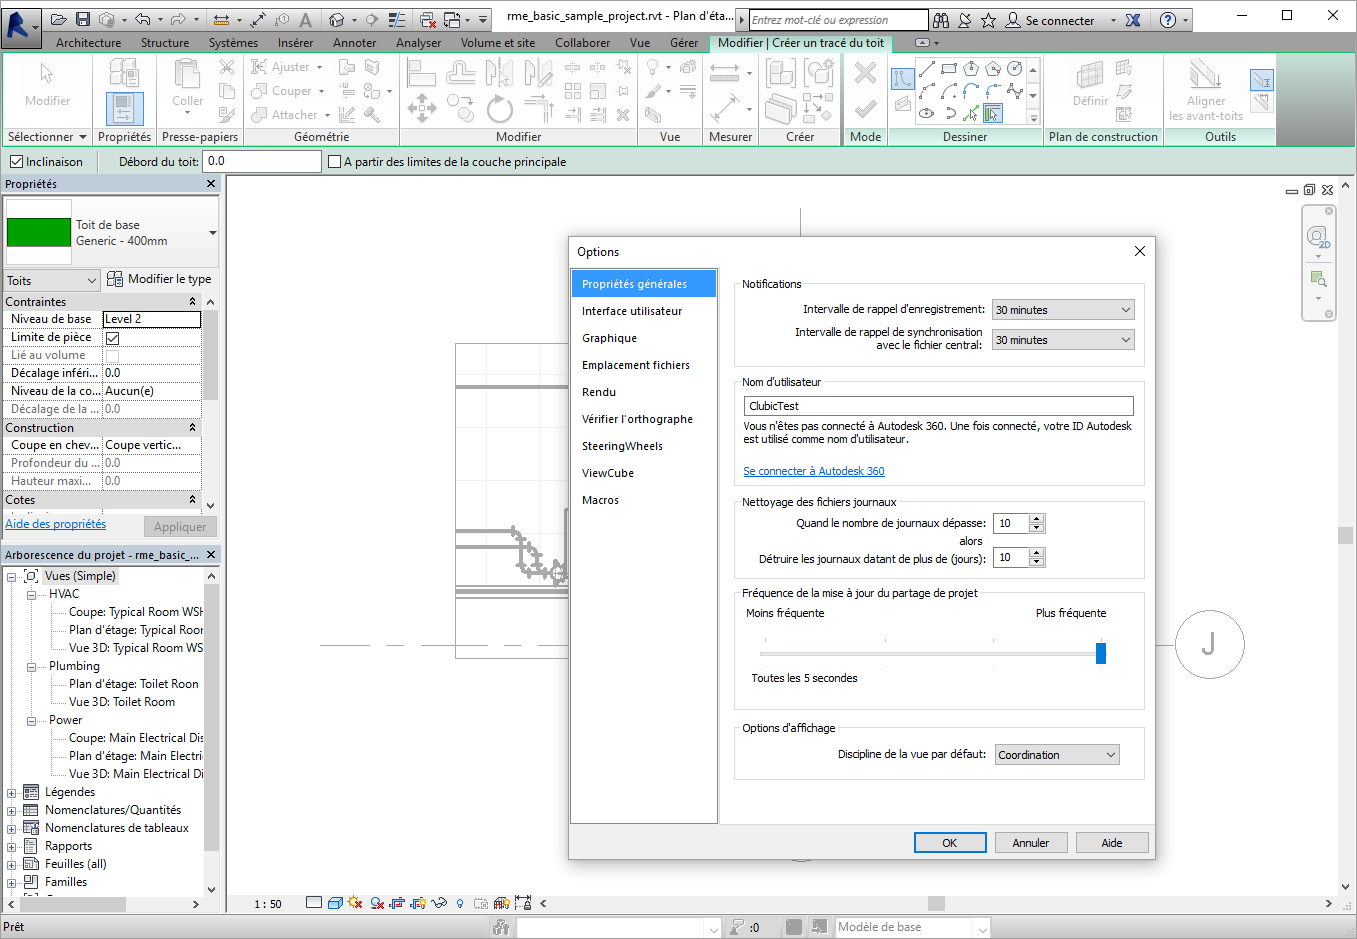Toggle the Properties palette ribbon button

point(125,108)
